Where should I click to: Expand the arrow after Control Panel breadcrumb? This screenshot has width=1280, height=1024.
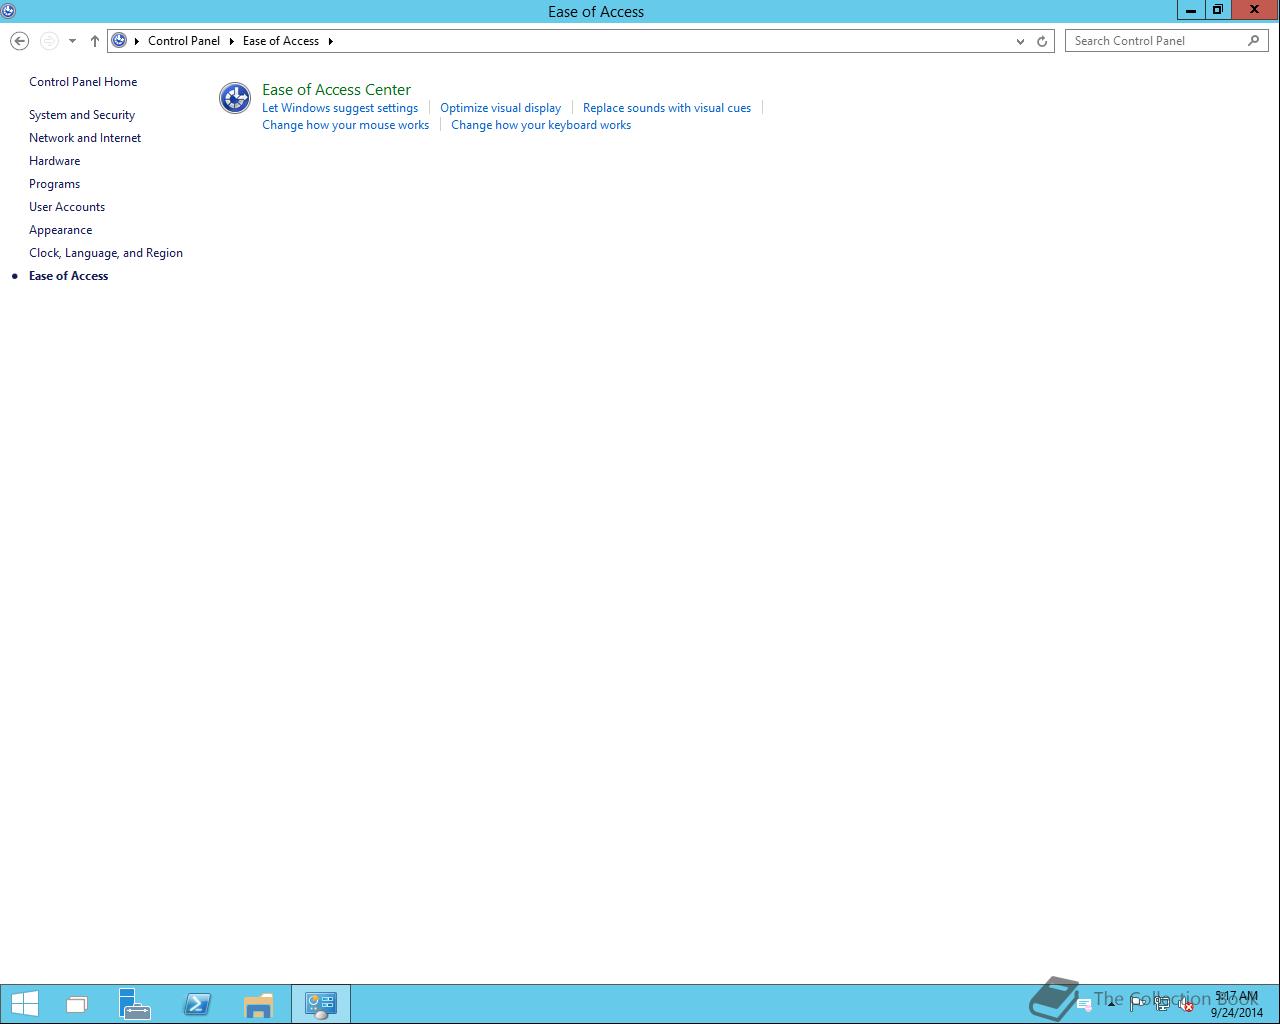point(231,41)
